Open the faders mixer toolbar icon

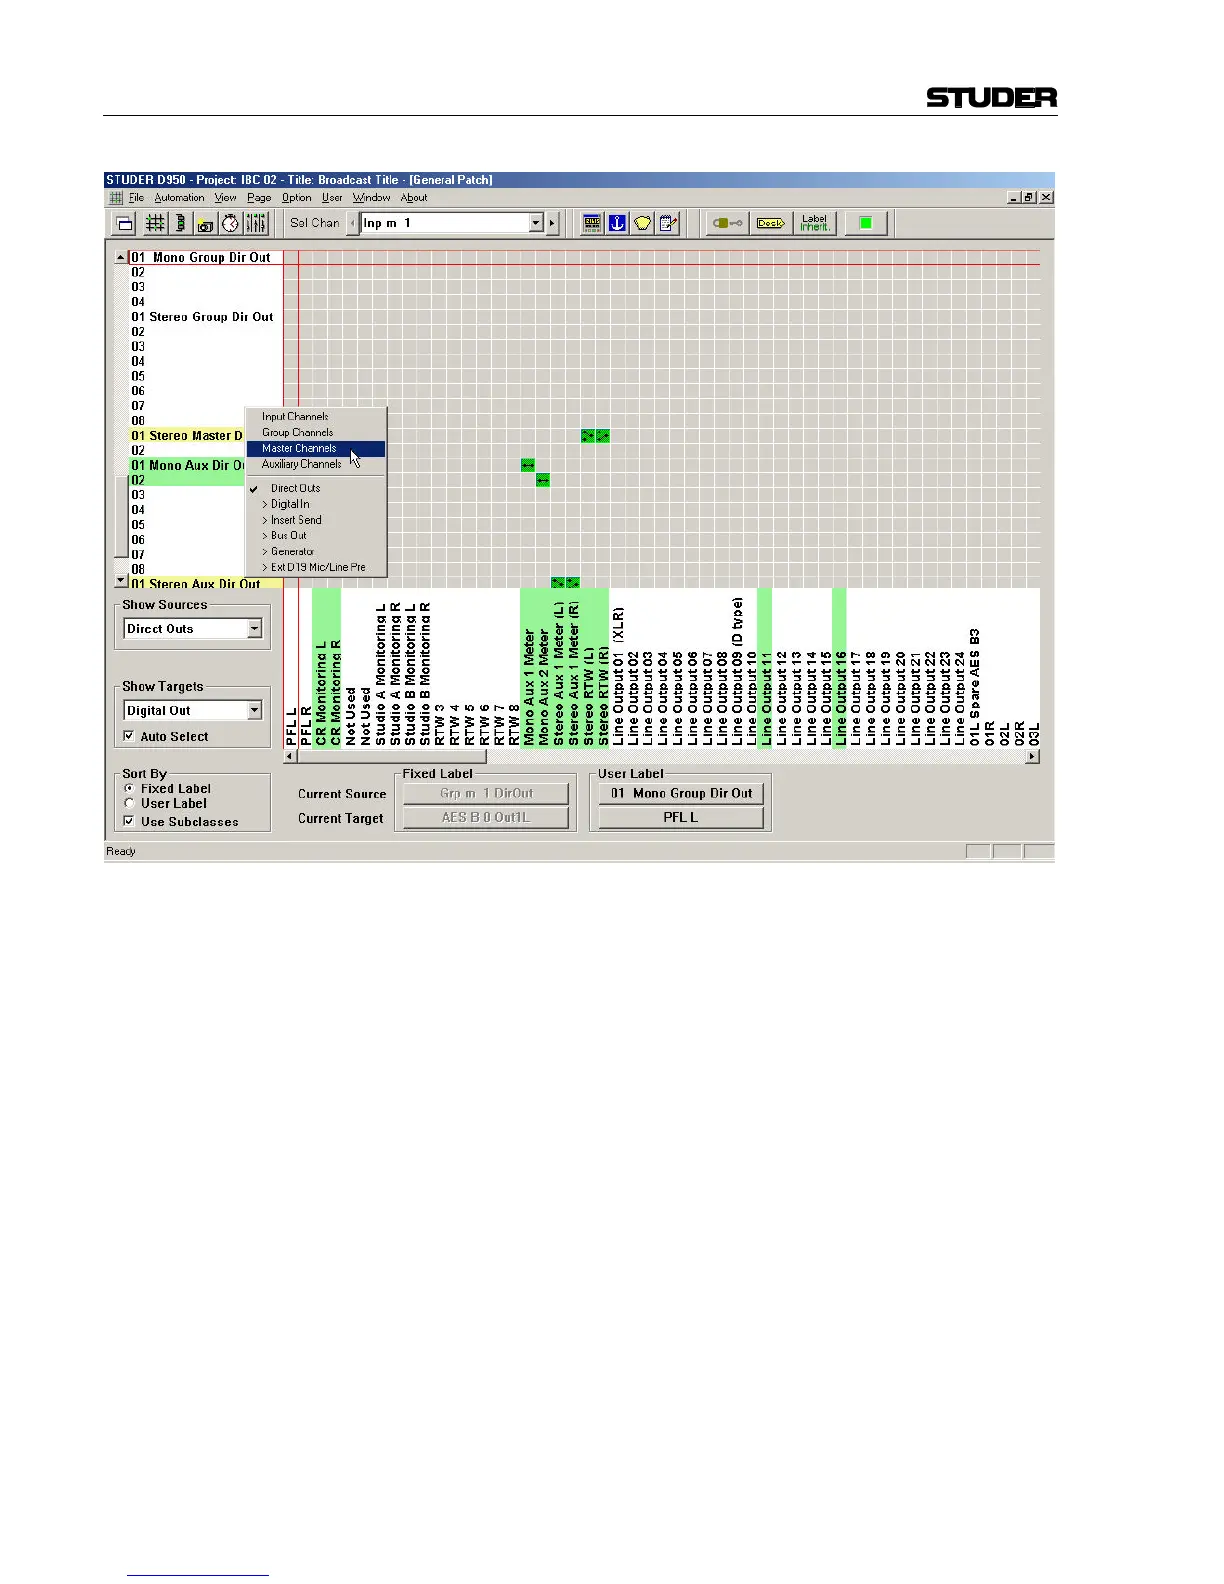[256, 224]
